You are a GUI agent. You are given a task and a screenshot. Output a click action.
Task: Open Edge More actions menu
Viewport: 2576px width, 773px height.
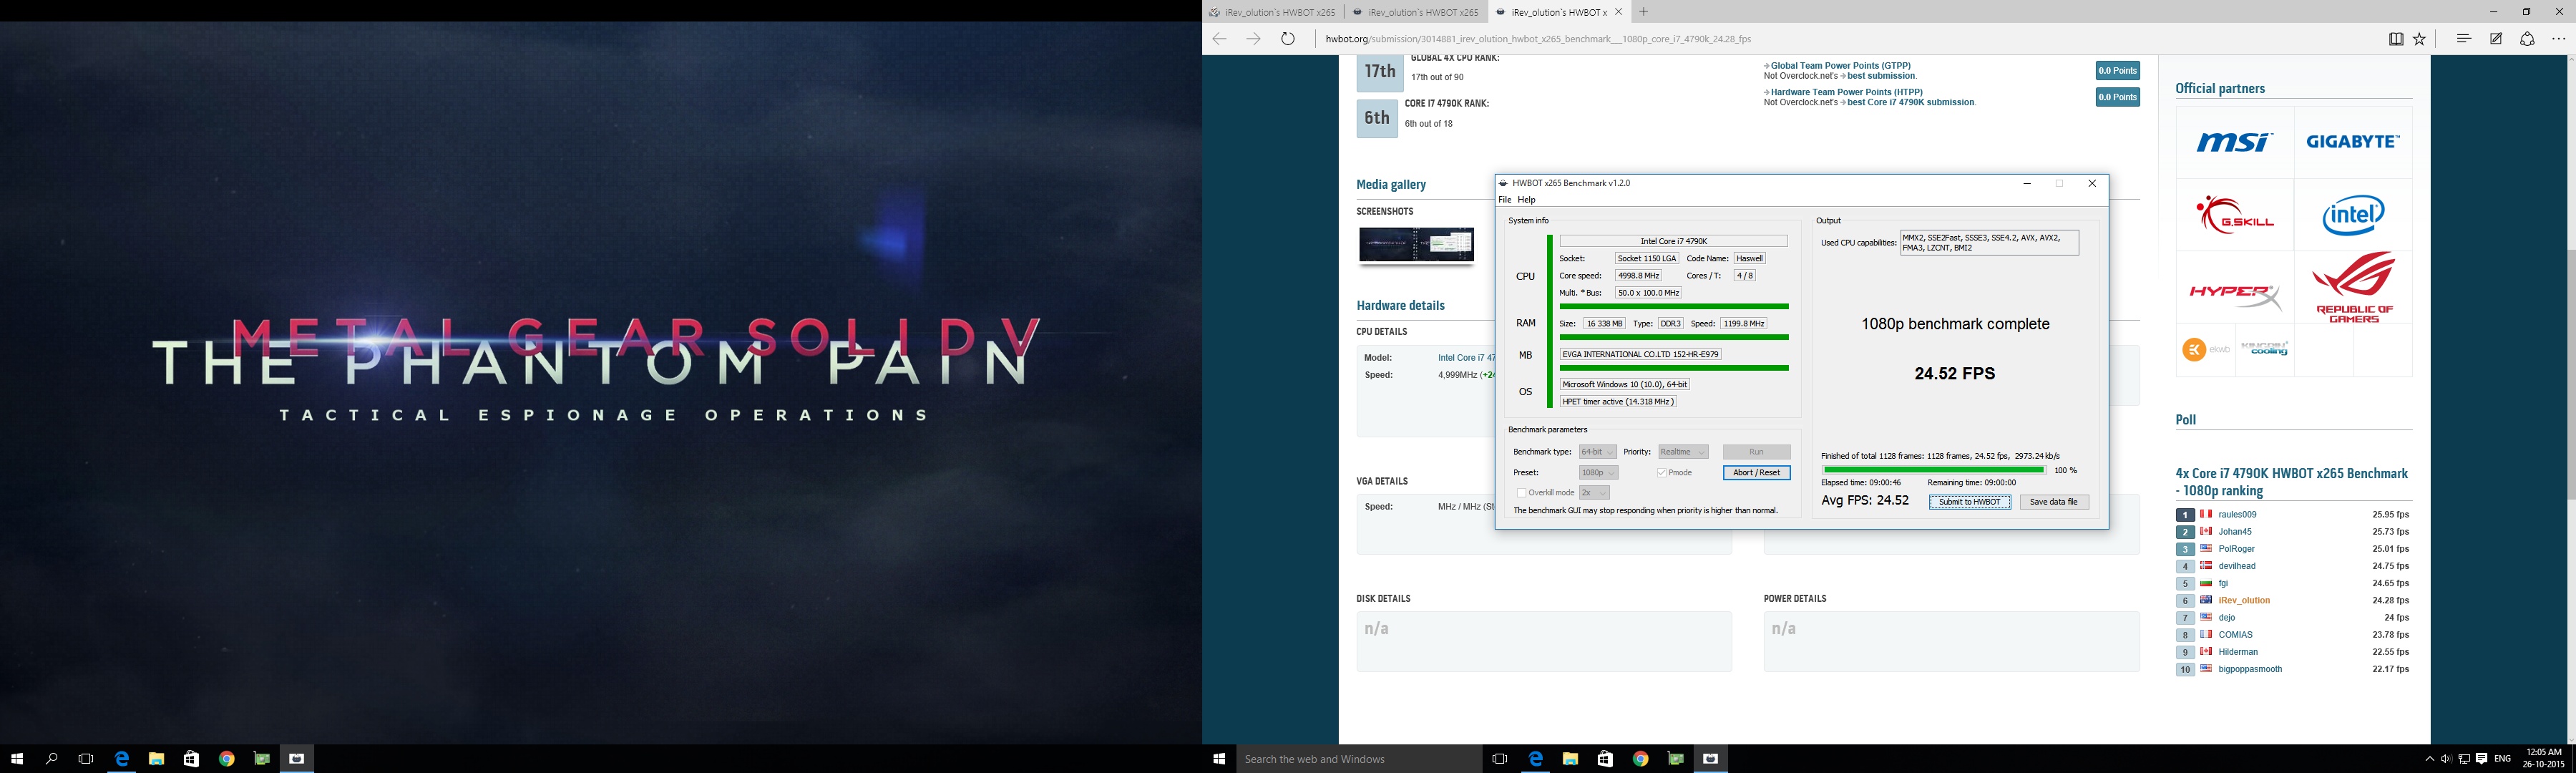(2559, 39)
